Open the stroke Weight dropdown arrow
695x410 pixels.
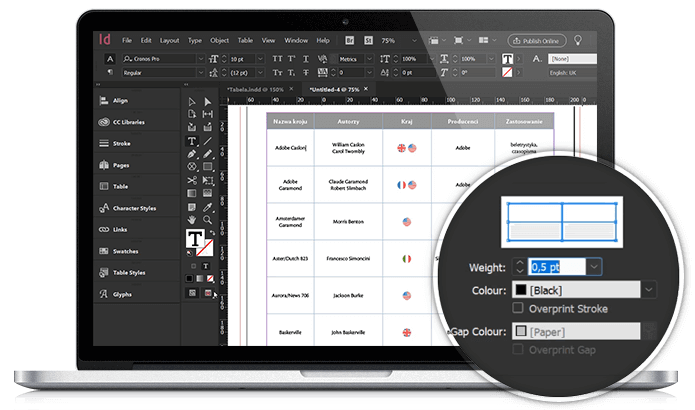[x=594, y=266]
